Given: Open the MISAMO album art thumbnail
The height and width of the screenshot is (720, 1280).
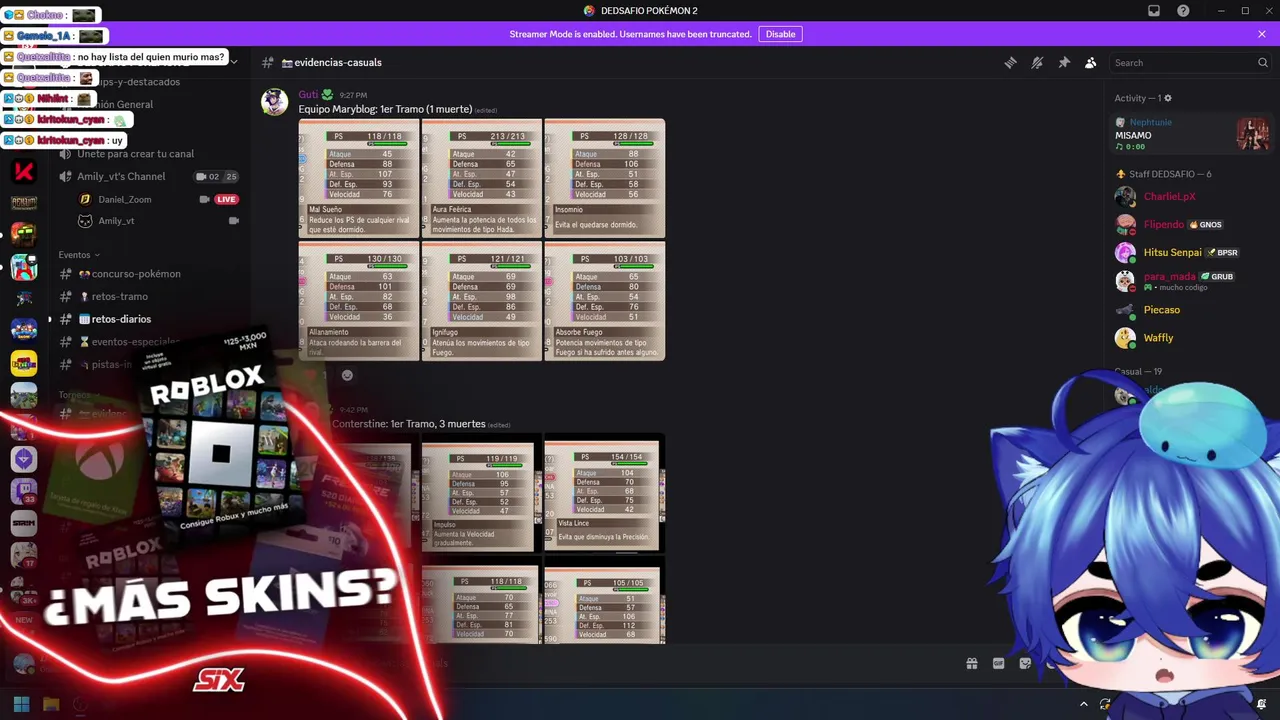Looking at the screenshot, I should tap(1253, 134).
